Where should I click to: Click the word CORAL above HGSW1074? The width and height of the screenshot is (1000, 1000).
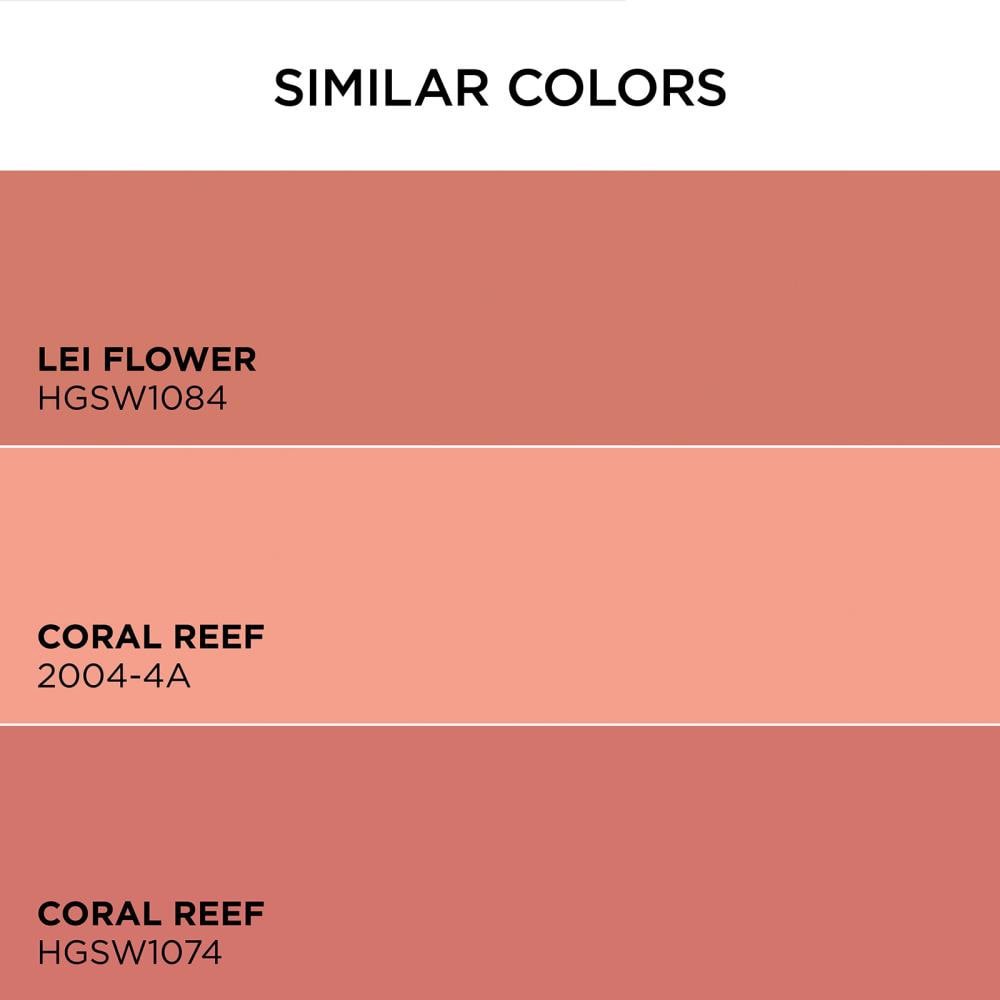point(99,913)
